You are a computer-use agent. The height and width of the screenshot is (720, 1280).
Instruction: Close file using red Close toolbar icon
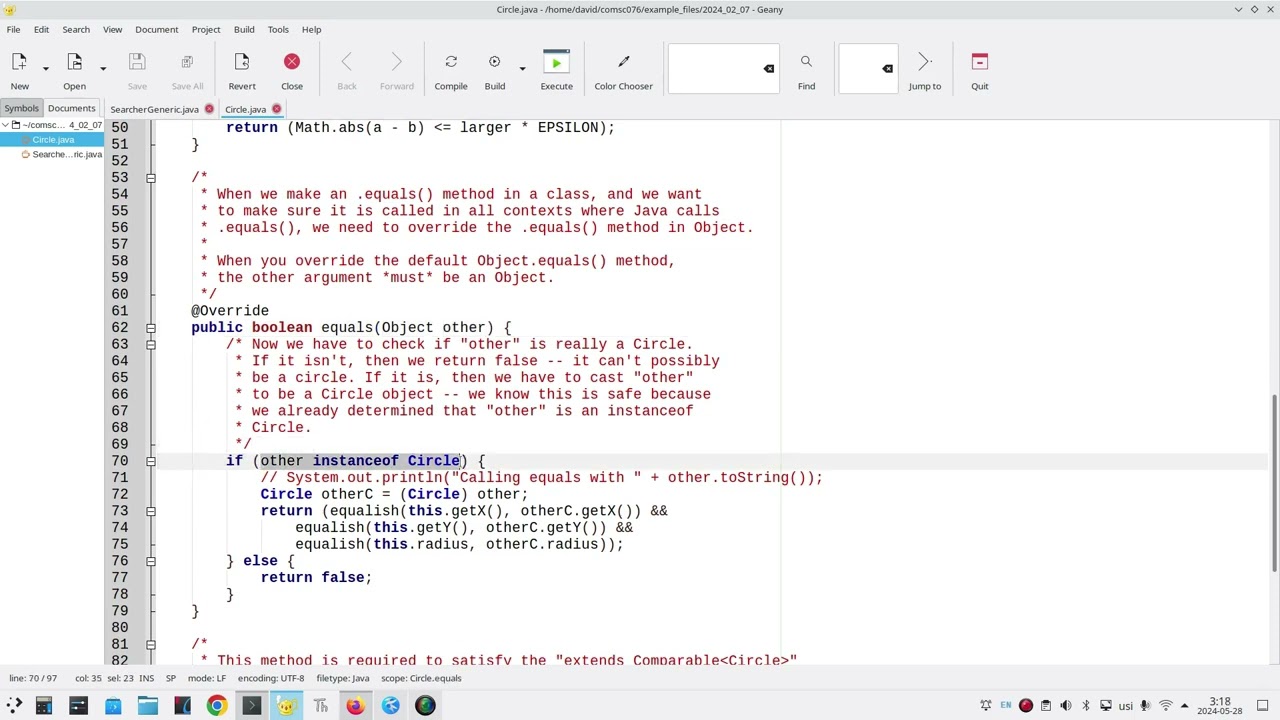[x=292, y=71]
